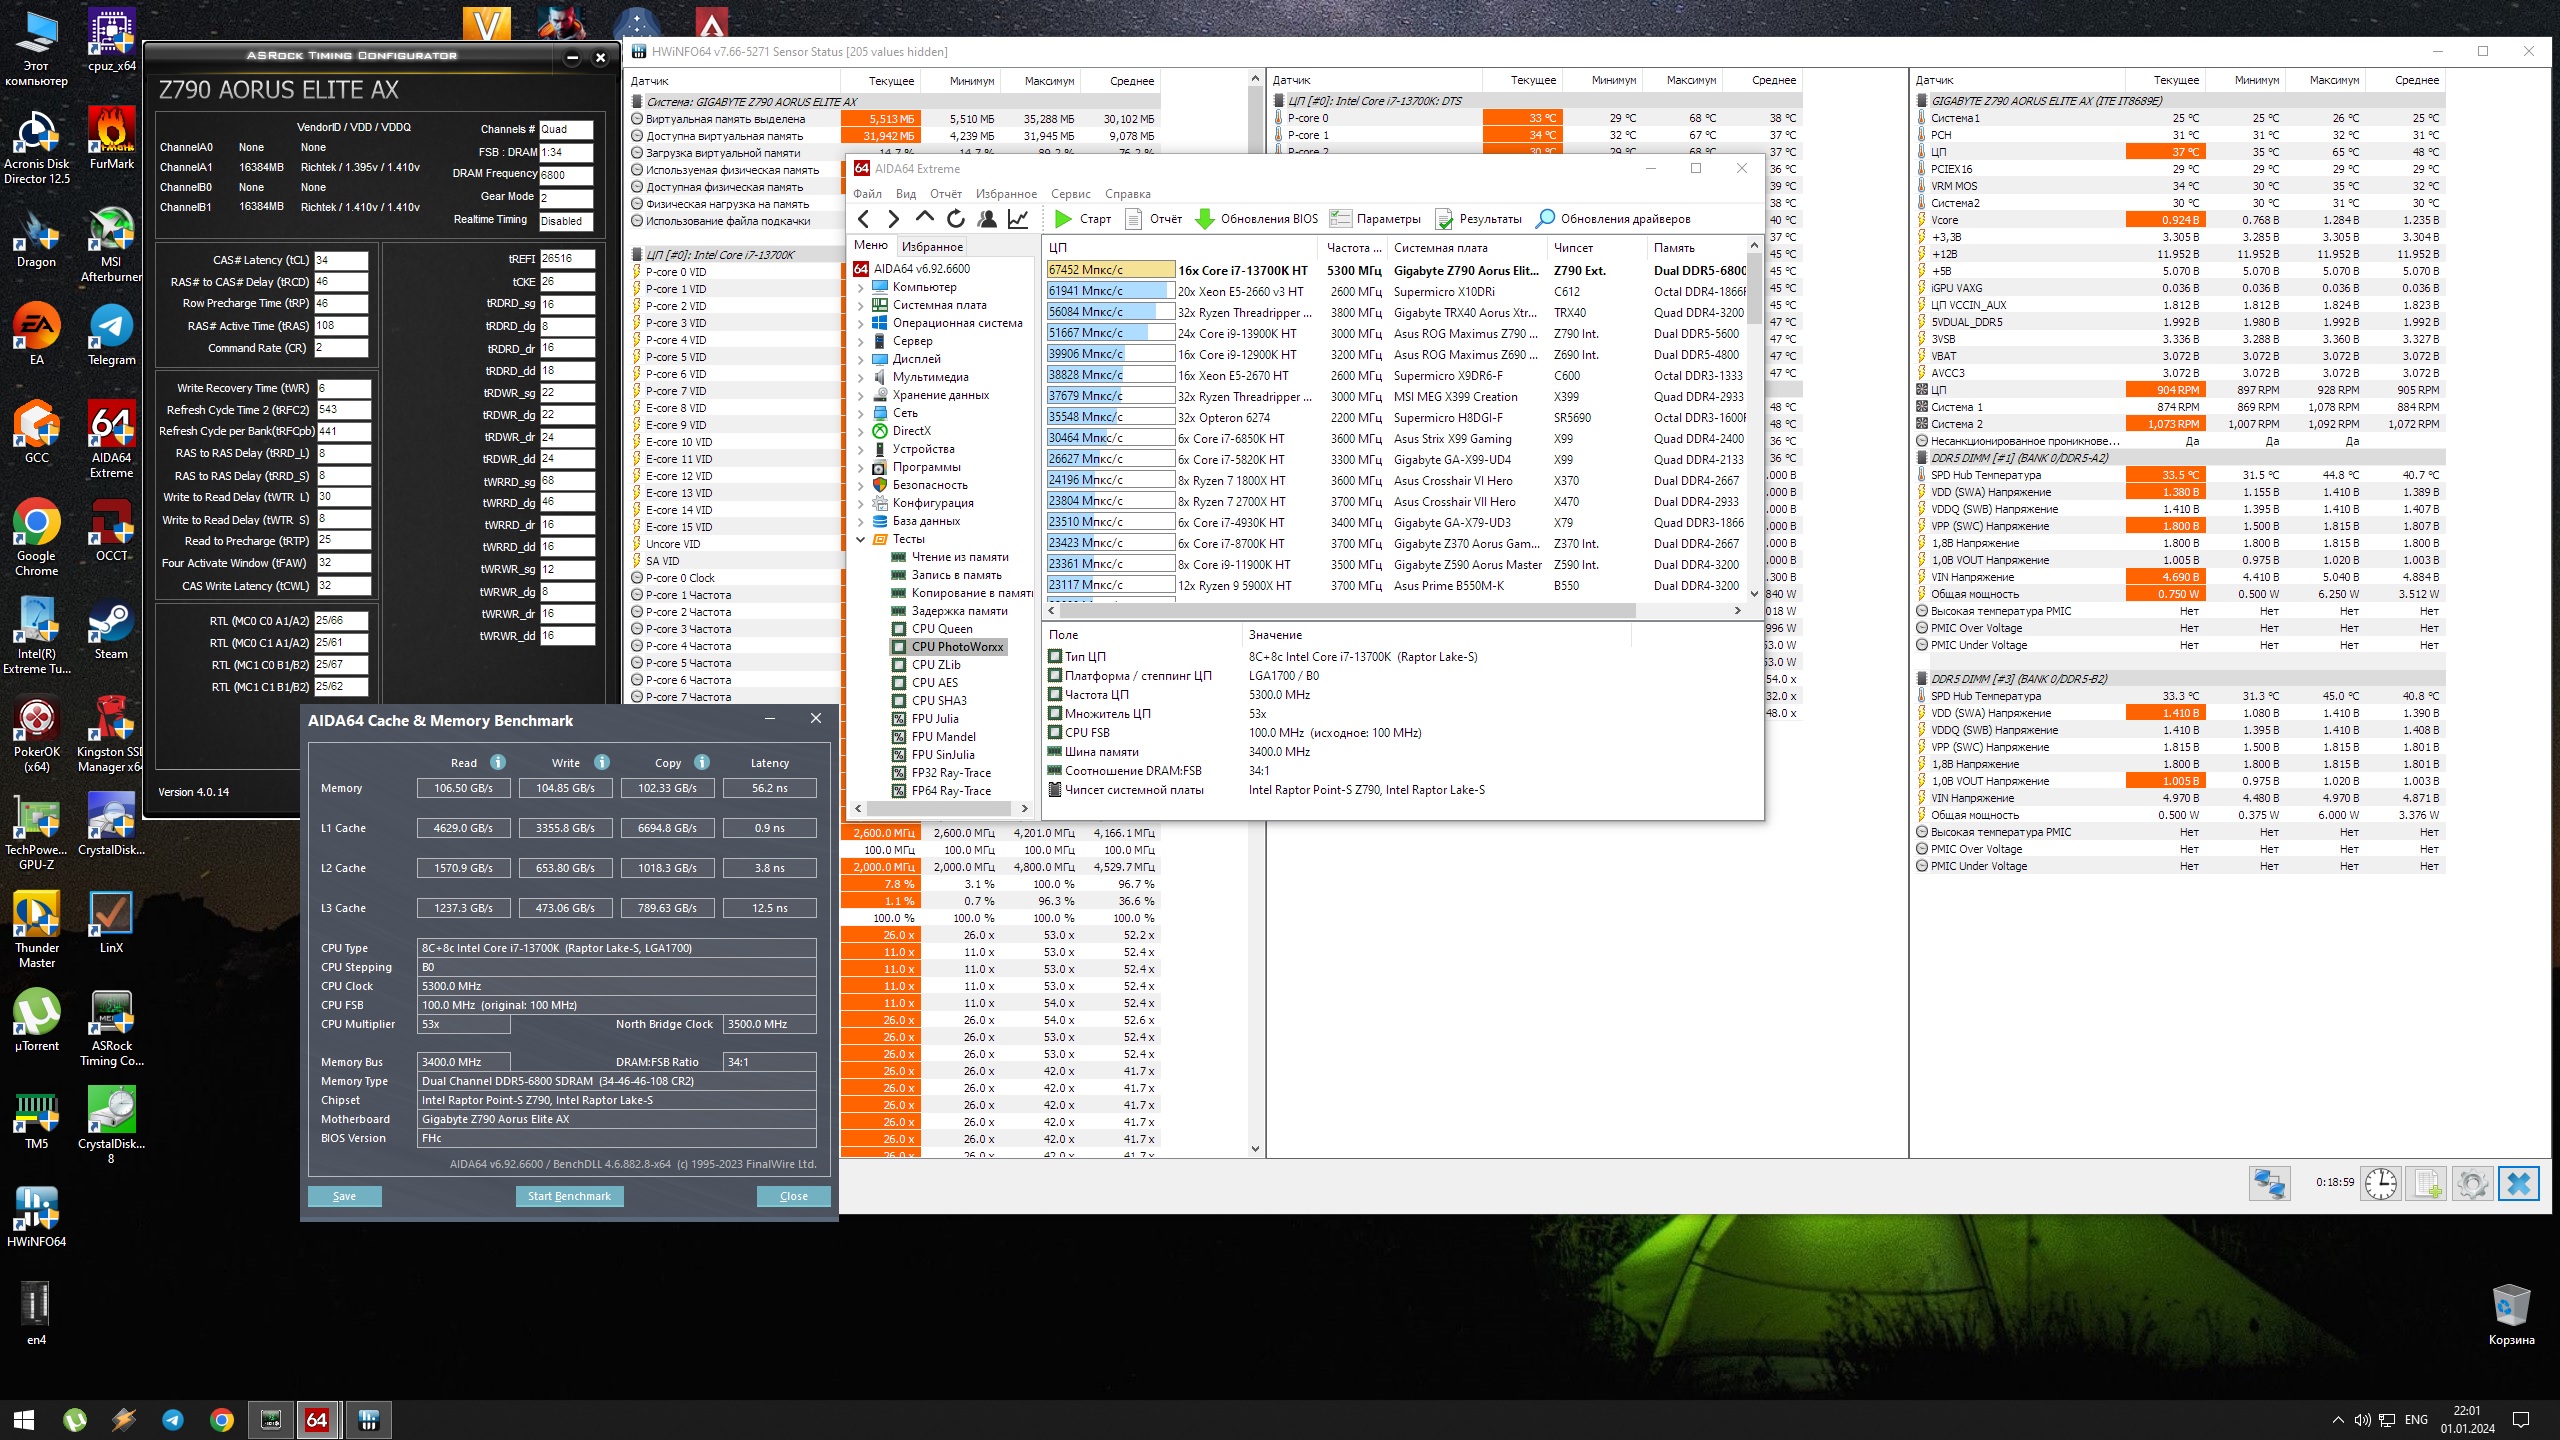Image resolution: width=2560 pixels, height=1440 pixels.
Task: Click the HWiNFO log file with plus icon
Action: click(x=2427, y=1183)
